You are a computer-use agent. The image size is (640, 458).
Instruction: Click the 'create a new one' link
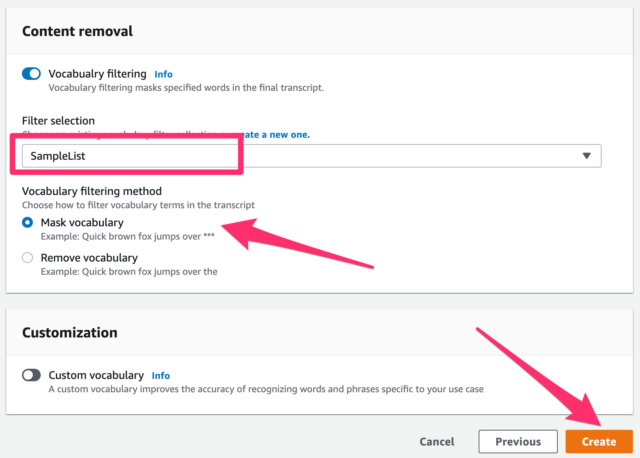click(x=273, y=135)
